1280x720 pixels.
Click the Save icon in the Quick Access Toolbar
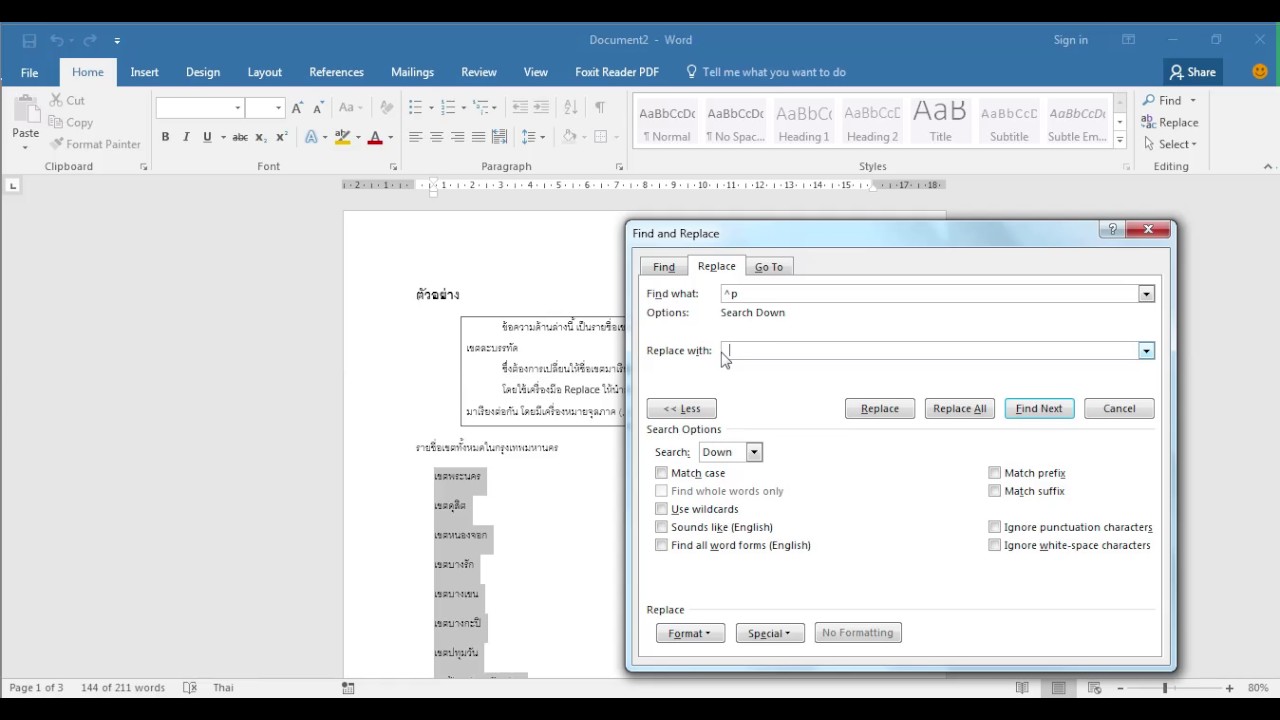(x=29, y=41)
